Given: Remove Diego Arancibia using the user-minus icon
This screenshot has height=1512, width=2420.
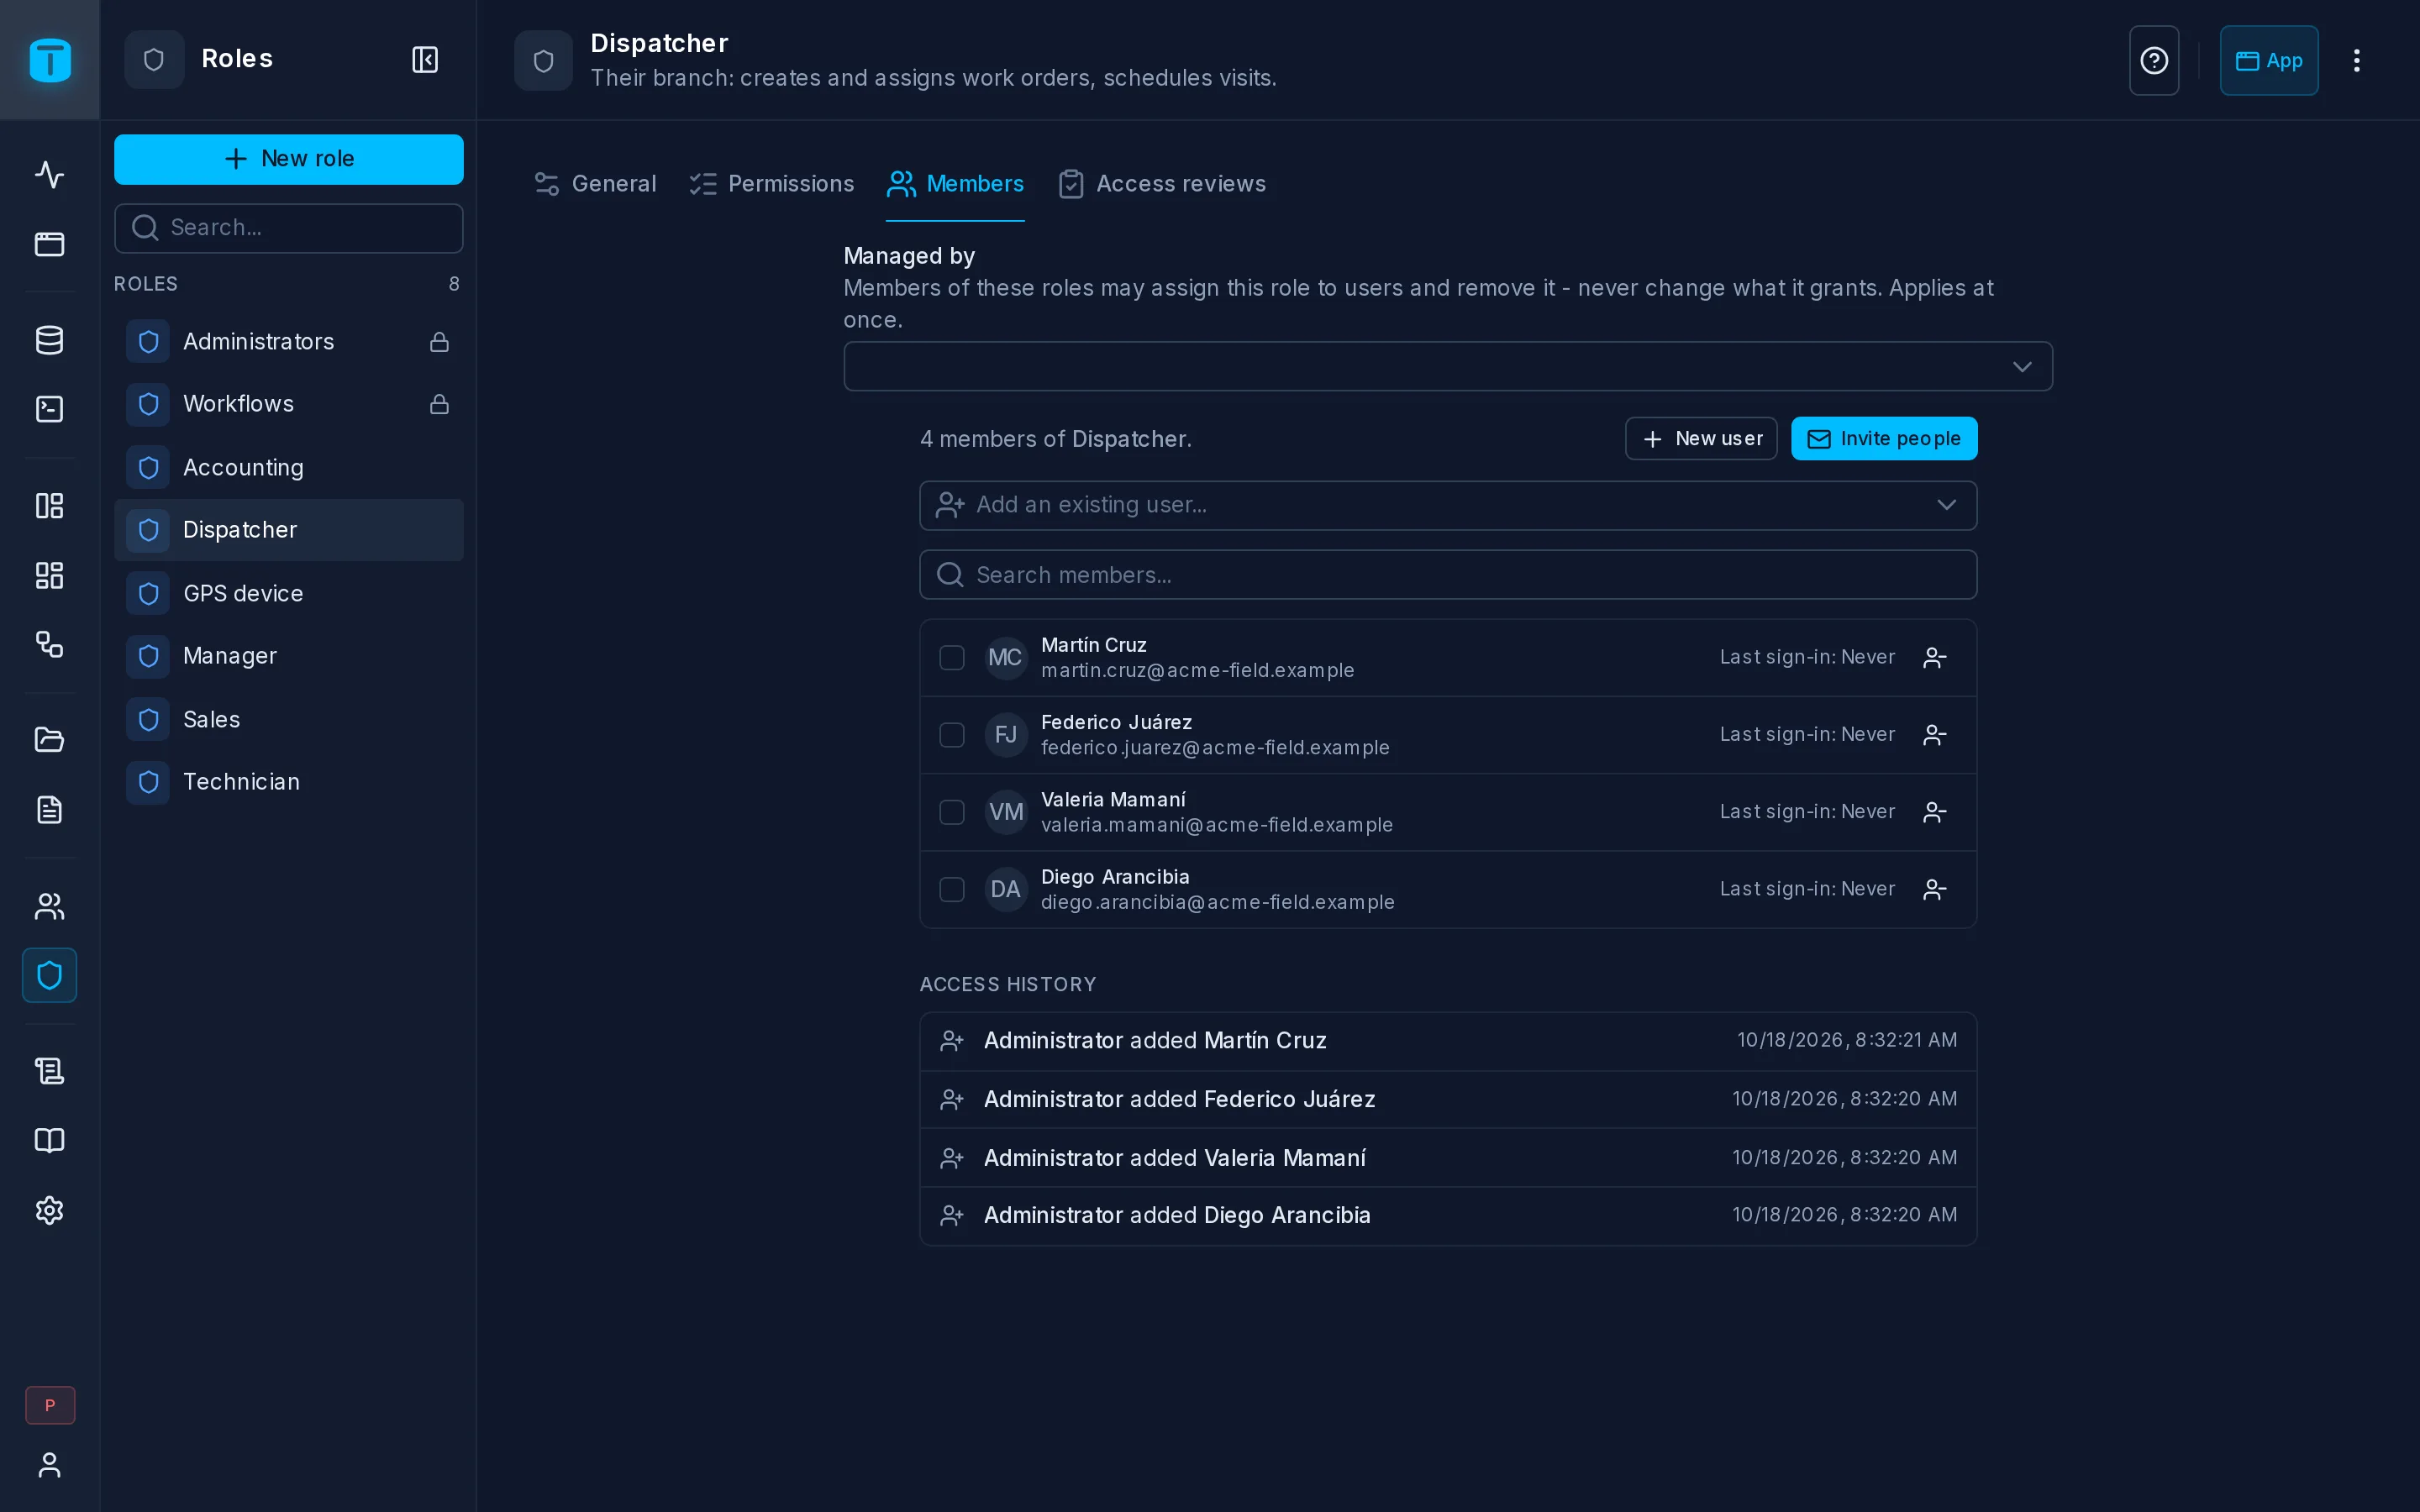Looking at the screenshot, I should [1935, 889].
